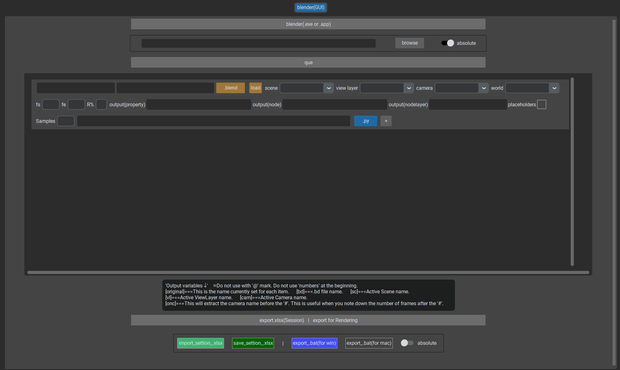Screen dimensions: 620x370
Task: Click the orange .blend button
Action: 231,88
